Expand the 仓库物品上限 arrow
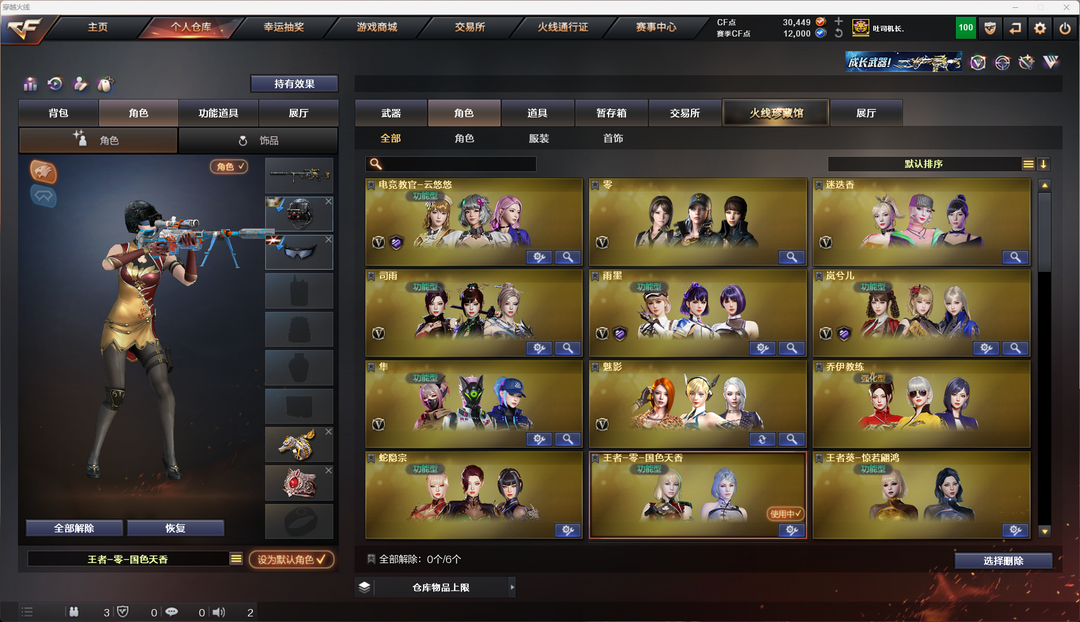 tap(512, 588)
